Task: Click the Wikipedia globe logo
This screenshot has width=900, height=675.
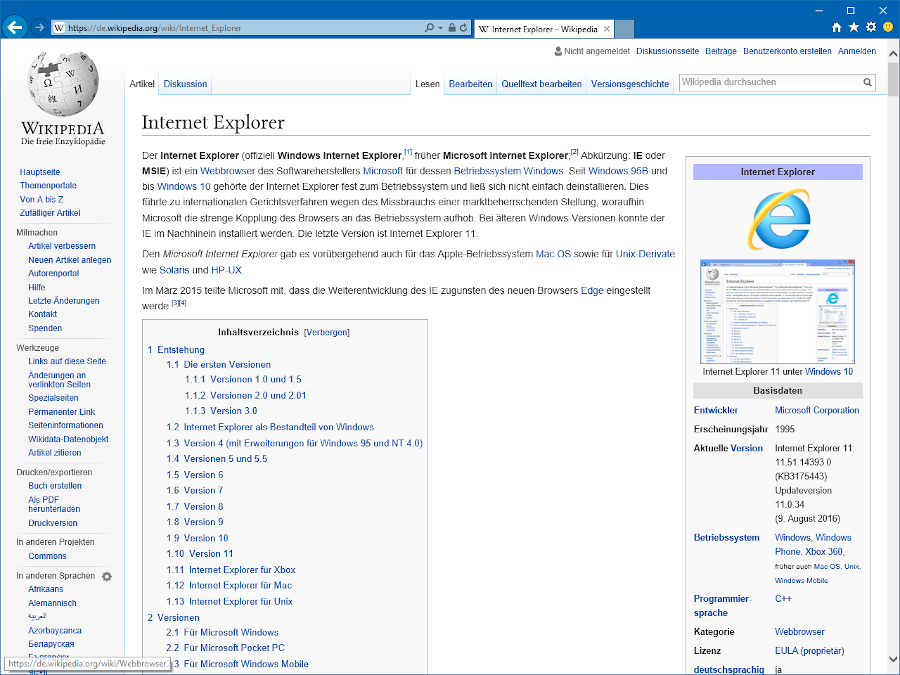Action: pos(63,84)
